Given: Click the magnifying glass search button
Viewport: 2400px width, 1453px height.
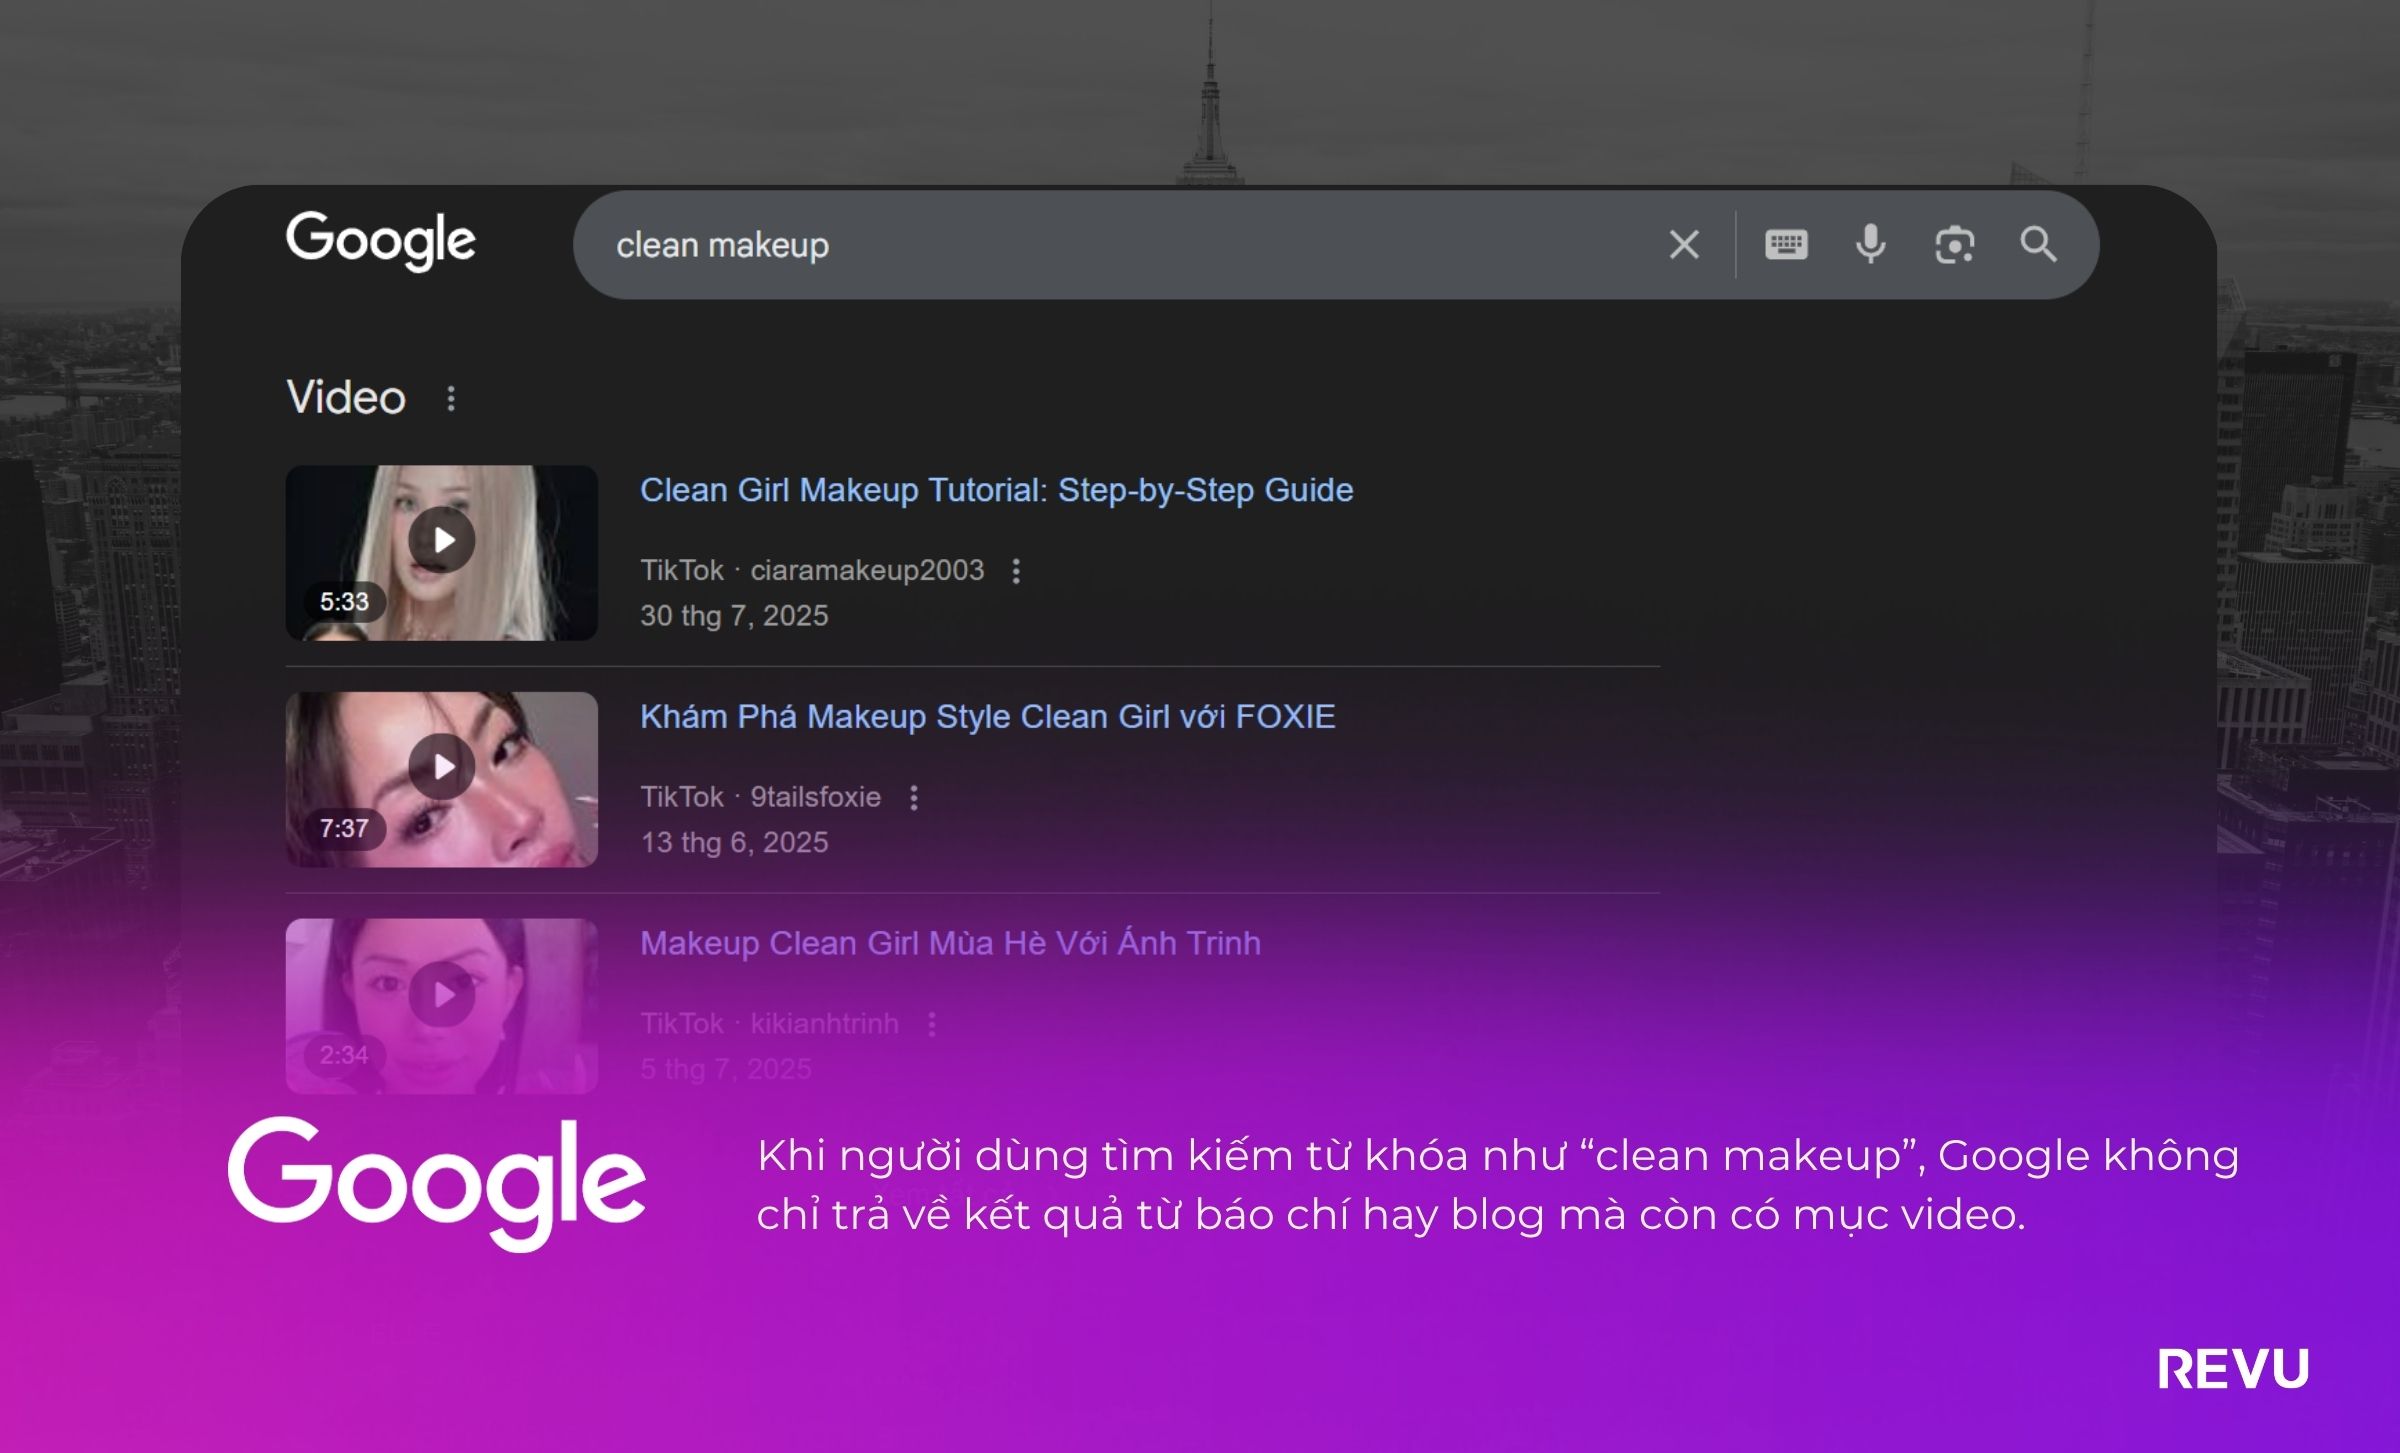Looking at the screenshot, I should pyautogui.click(x=2038, y=245).
